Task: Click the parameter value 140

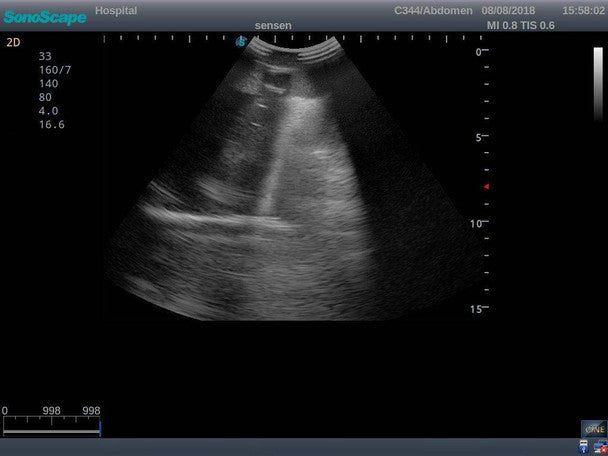Action: coord(48,84)
